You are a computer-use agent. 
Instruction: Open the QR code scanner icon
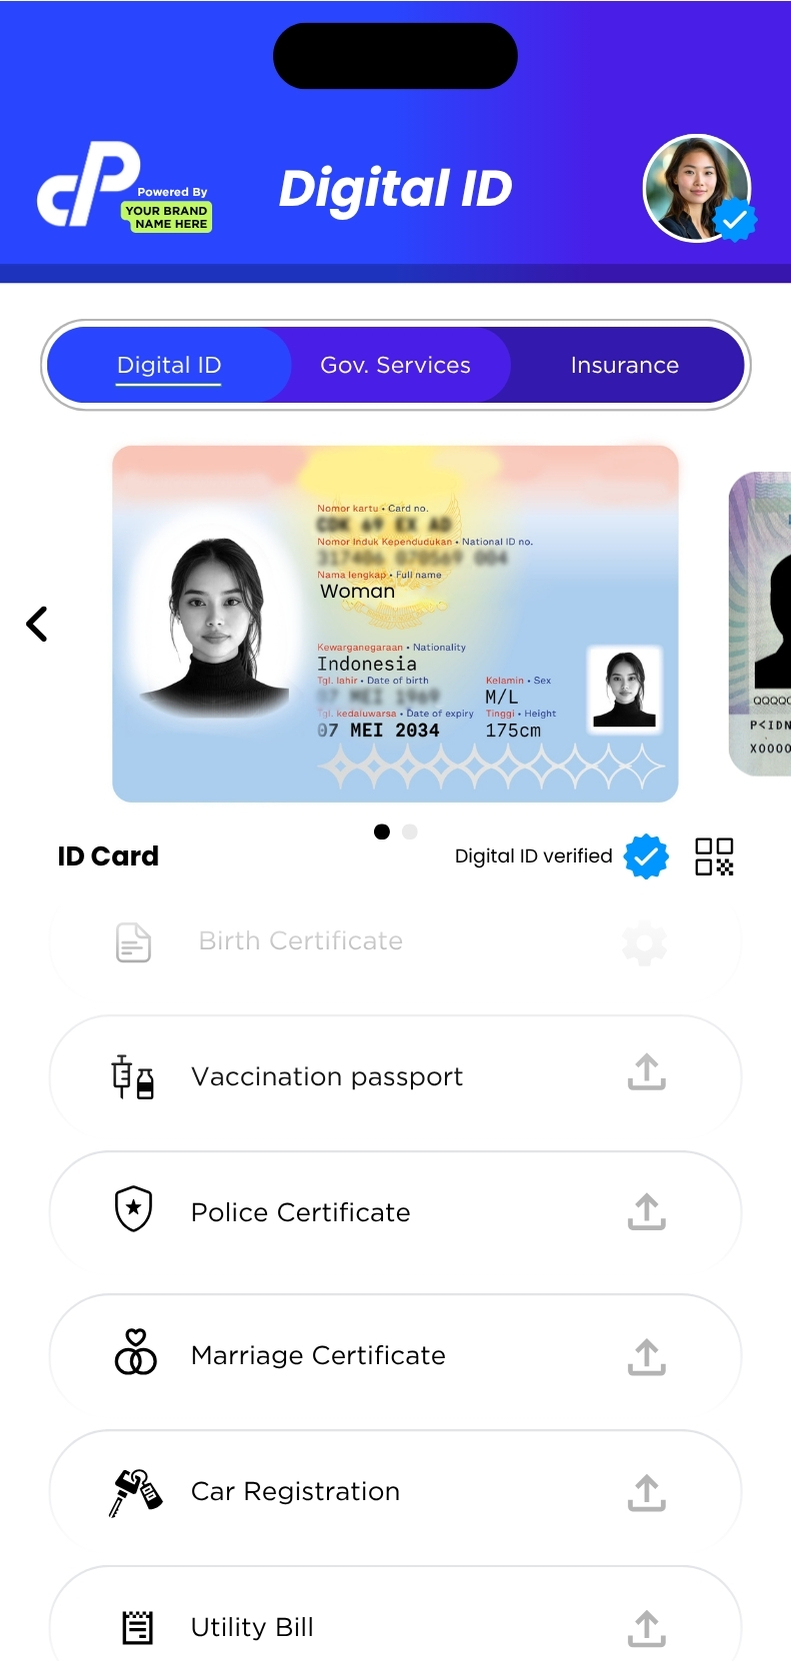pos(714,857)
